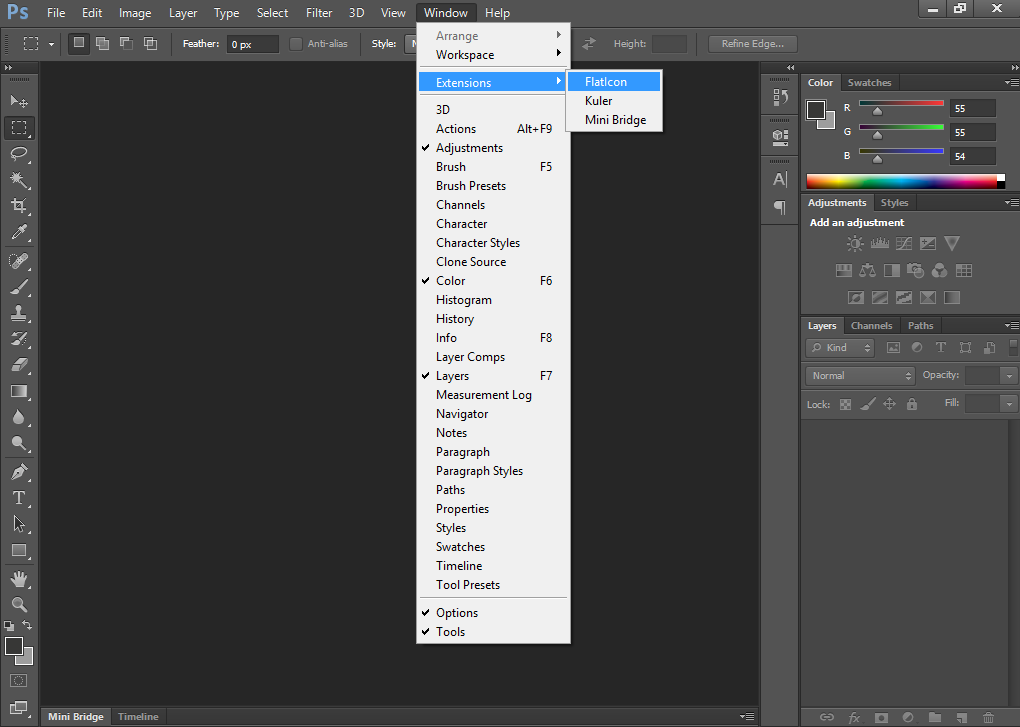This screenshot has height=727, width=1020.
Task: Open the Mini Bridge panel flyout menu
Action: point(747,717)
